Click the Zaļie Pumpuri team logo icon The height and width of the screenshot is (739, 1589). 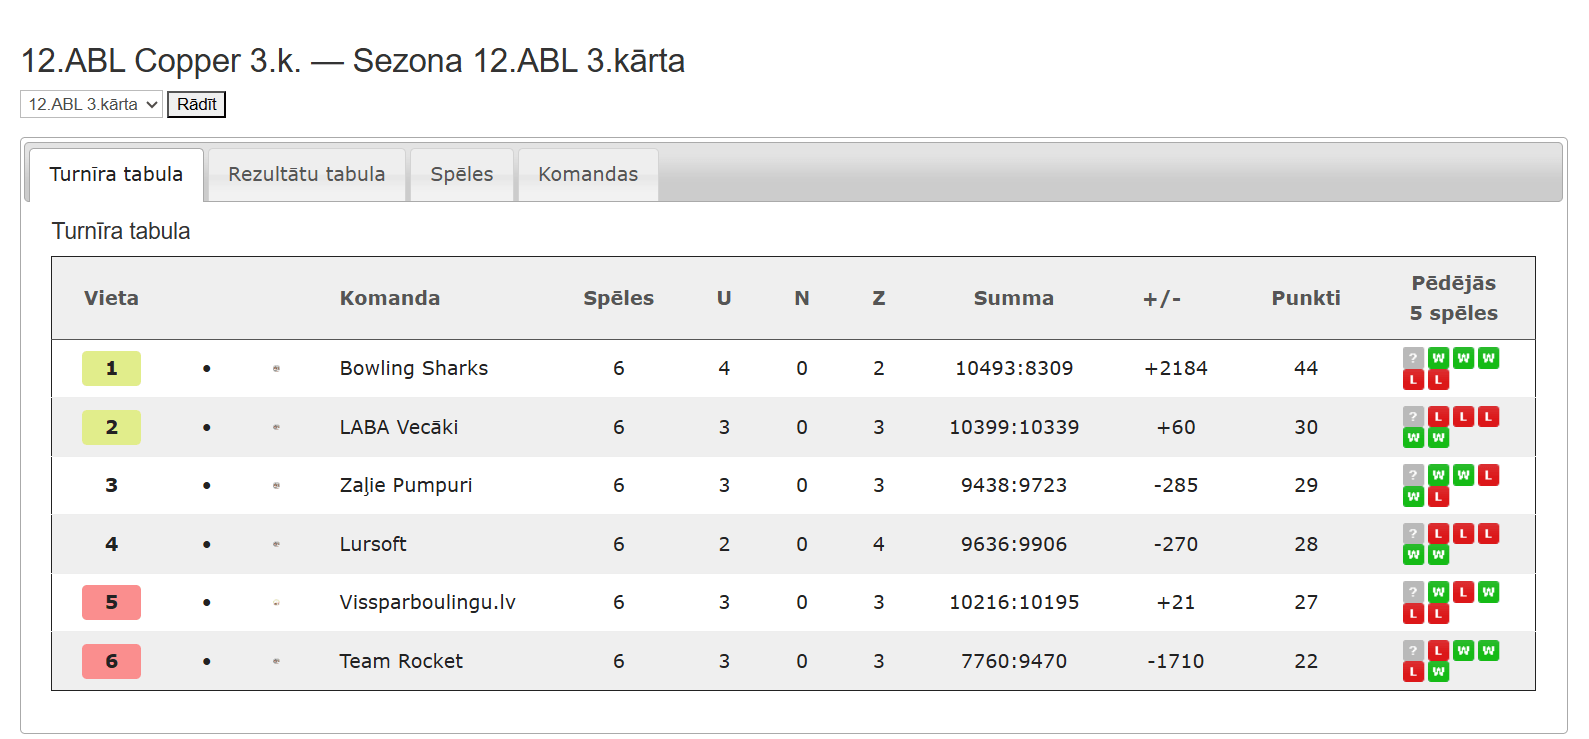[276, 486]
